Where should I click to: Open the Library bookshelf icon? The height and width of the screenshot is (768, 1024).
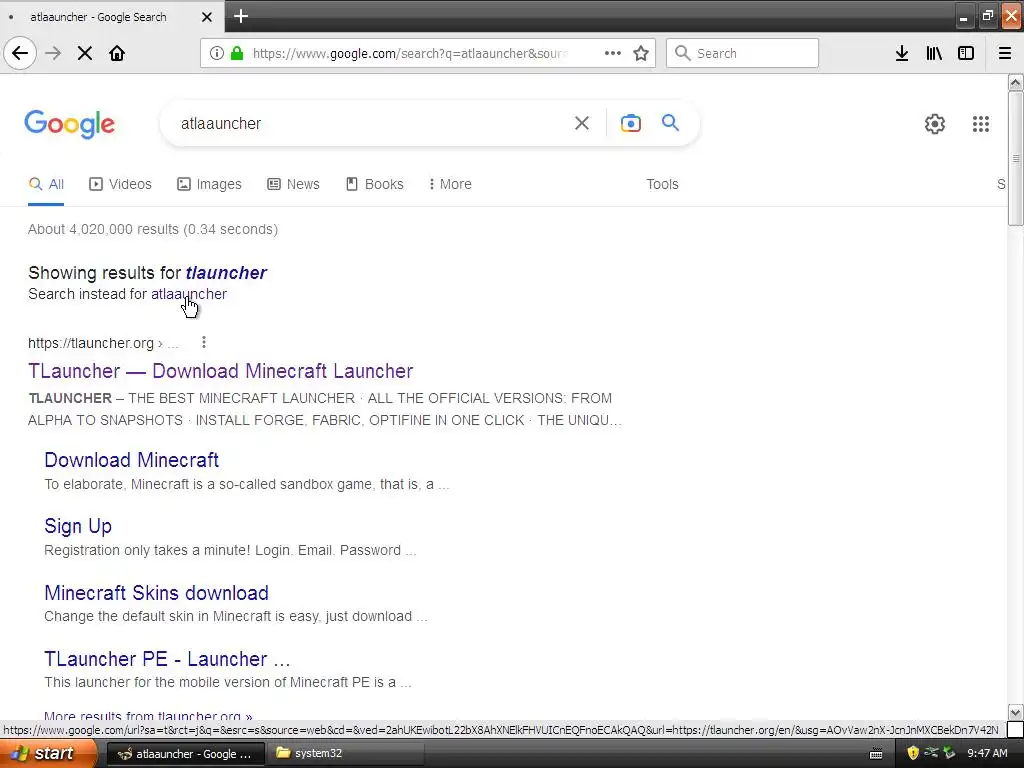[x=934, y=53]
